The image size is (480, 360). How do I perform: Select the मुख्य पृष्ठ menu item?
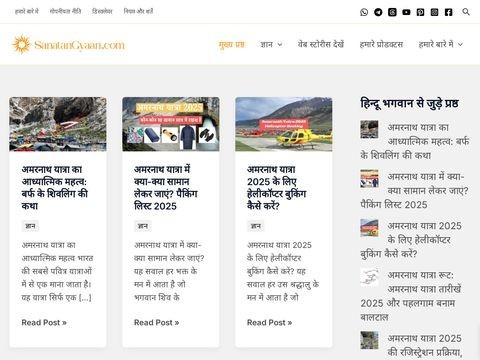[231, 44]
